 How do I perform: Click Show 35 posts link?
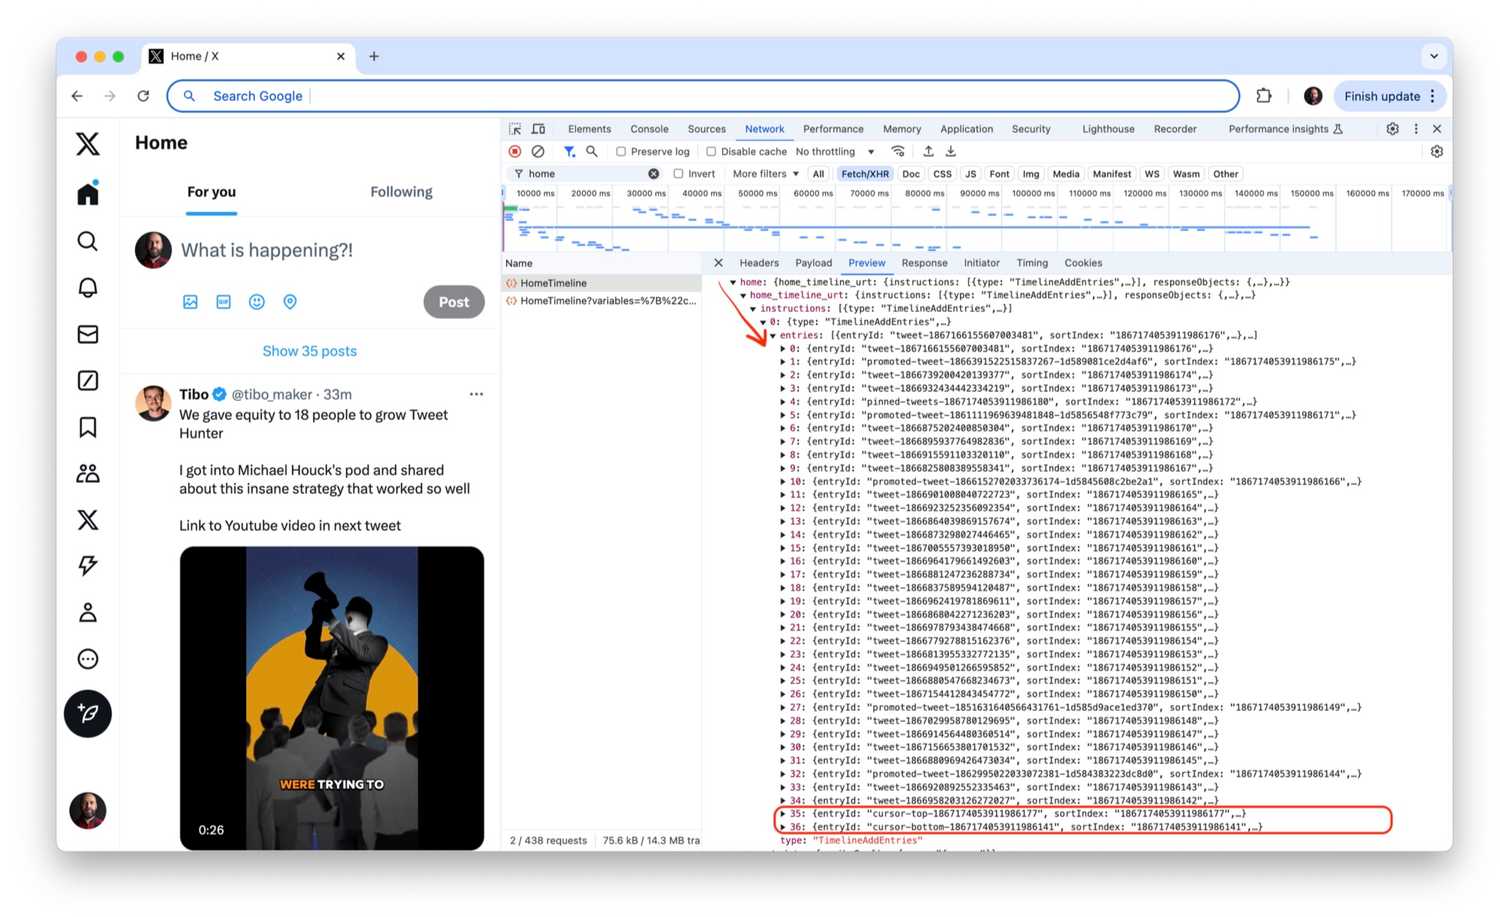[309, 351]
